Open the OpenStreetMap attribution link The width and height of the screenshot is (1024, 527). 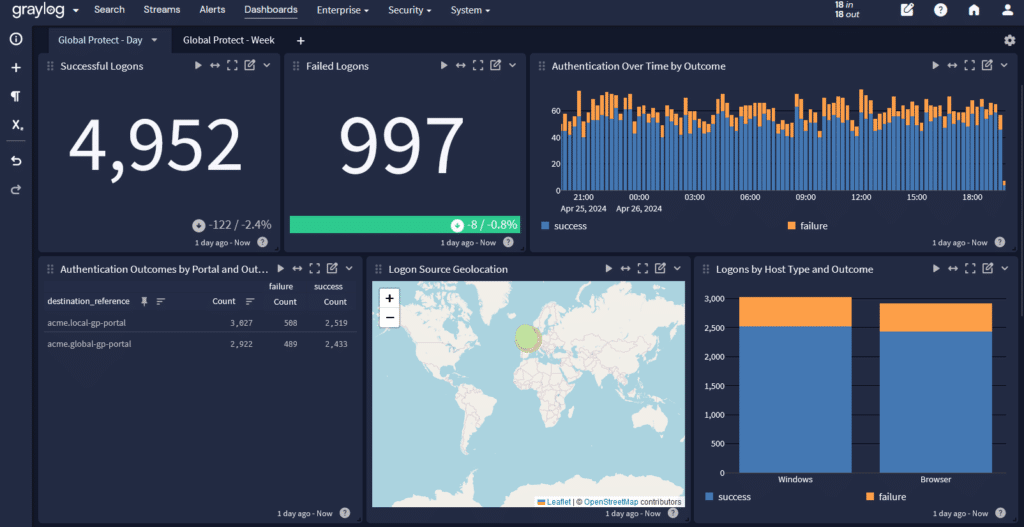click(x=610, y=501)
